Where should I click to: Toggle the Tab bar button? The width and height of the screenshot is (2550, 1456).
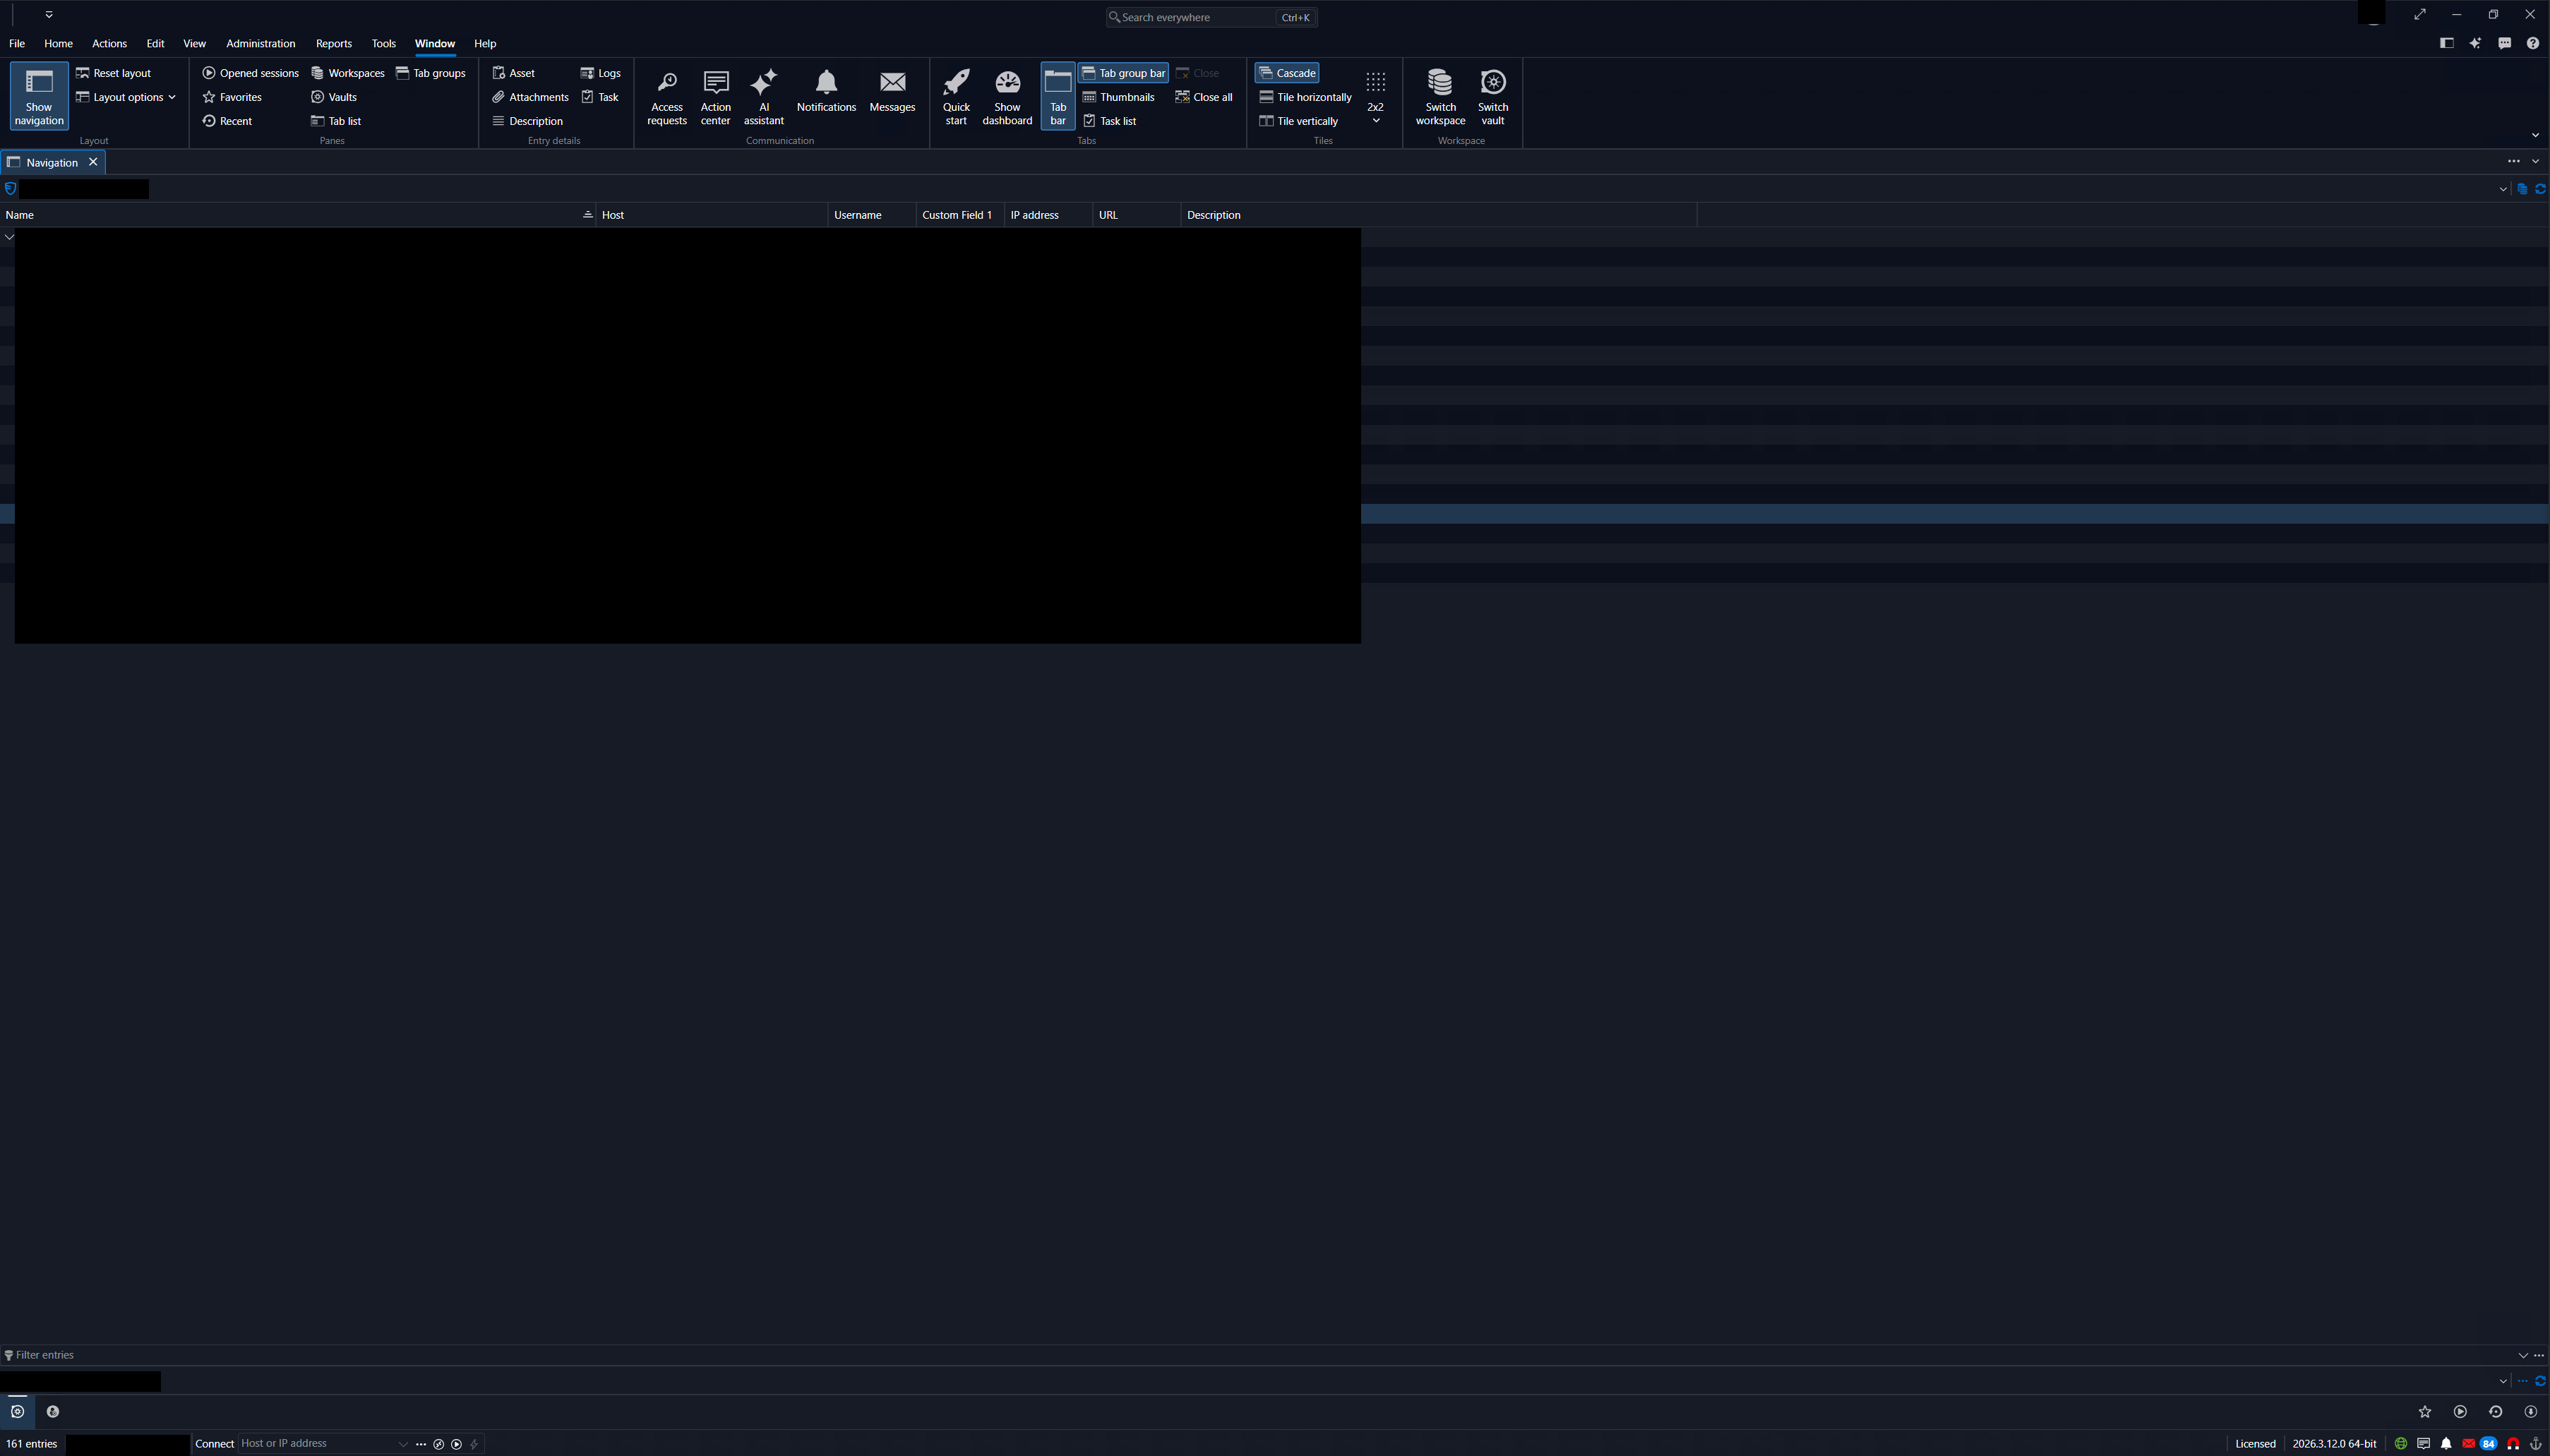[1058, 96]
